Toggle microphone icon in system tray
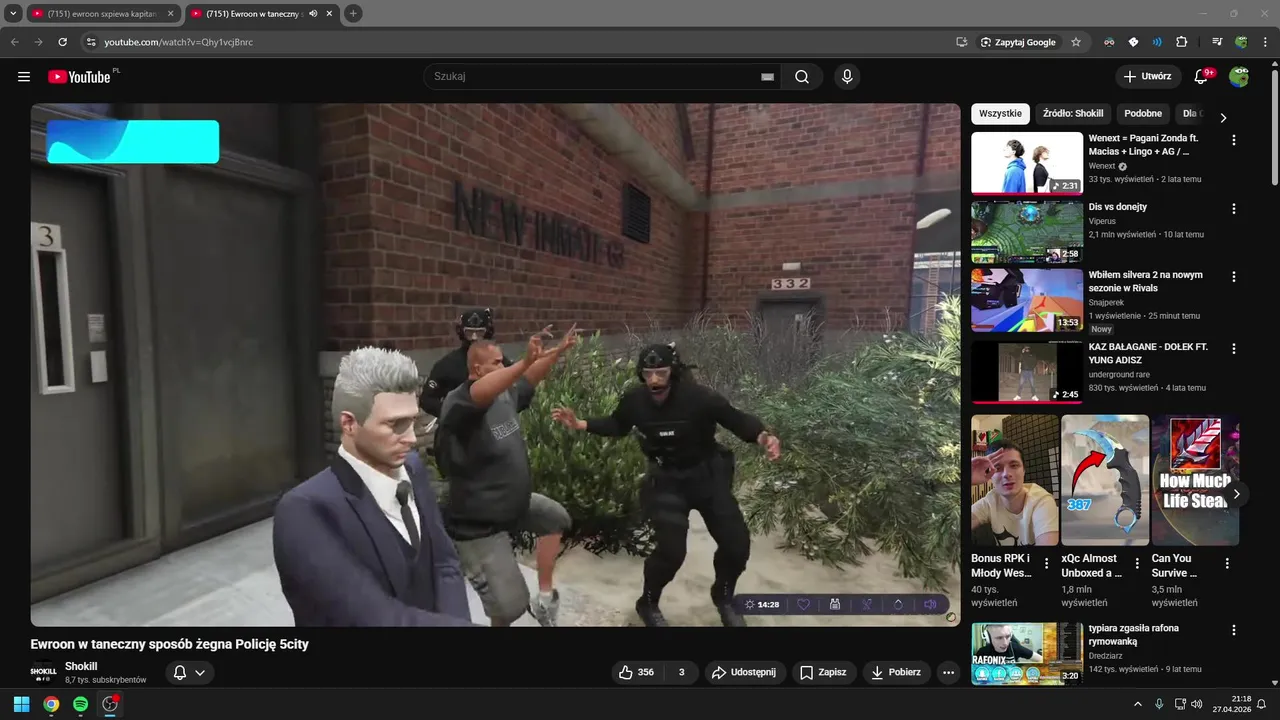Screen dimensions: 1280x720 [1159, 704]
